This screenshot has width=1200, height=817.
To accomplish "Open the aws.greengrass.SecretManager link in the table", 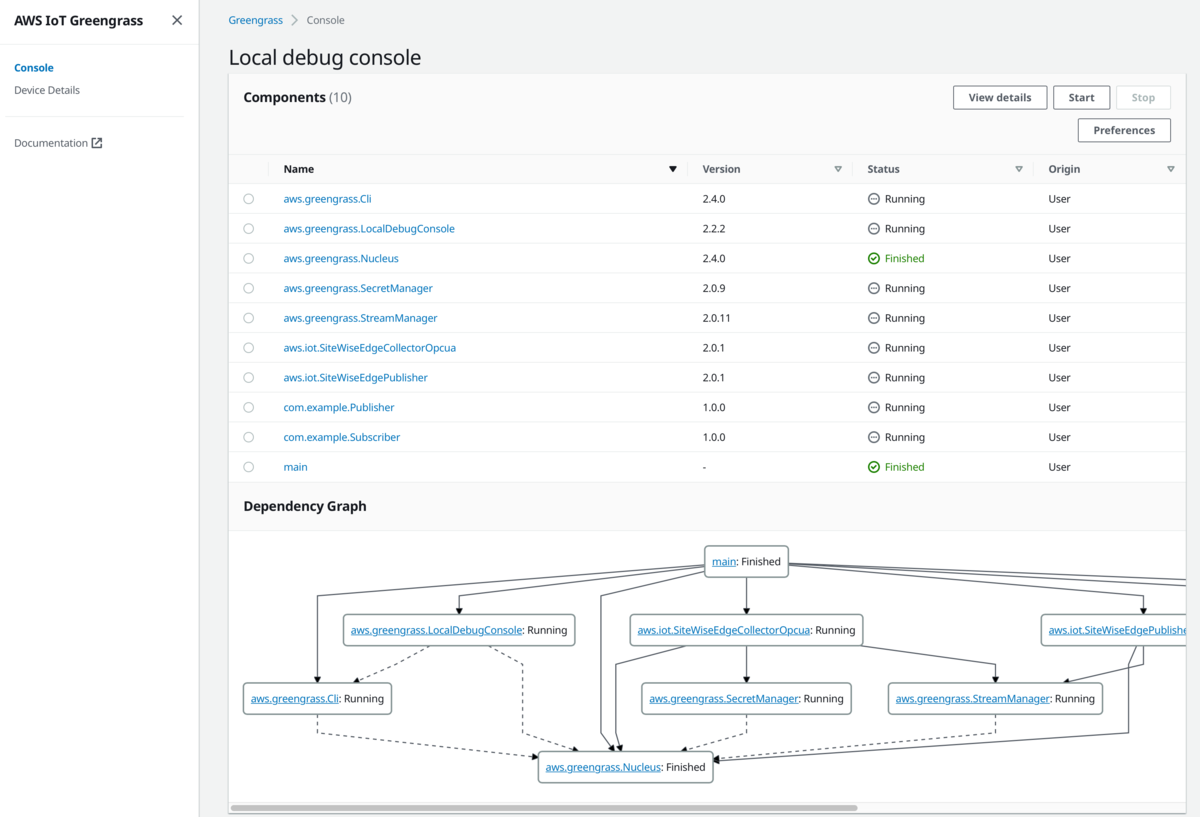I will 358,288.
